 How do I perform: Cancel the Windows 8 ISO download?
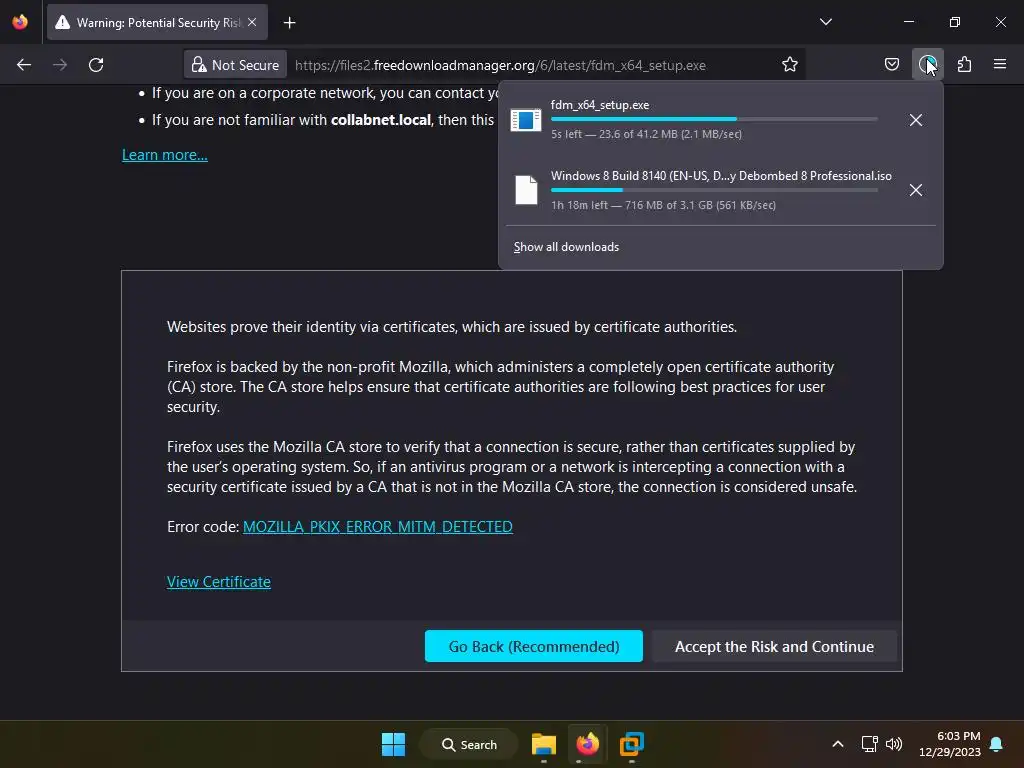916,190
